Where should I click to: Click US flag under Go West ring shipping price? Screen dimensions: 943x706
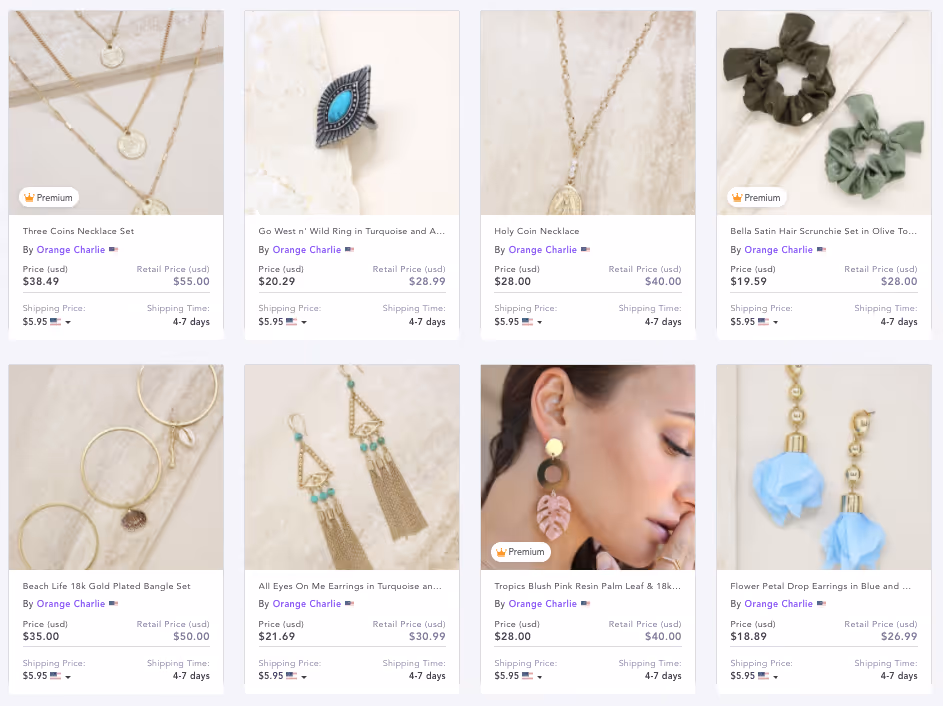click(x=292, y=322)
